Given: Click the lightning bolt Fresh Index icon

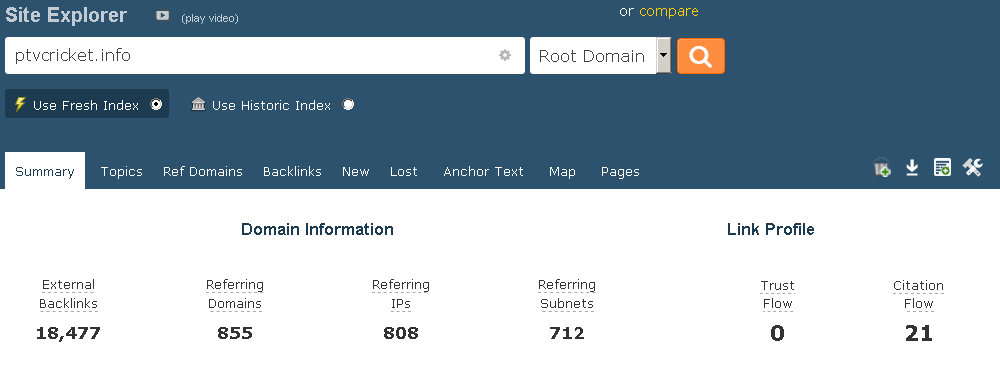Looking at the screenshot, I should pyautogui.click(x=20, y=105).
